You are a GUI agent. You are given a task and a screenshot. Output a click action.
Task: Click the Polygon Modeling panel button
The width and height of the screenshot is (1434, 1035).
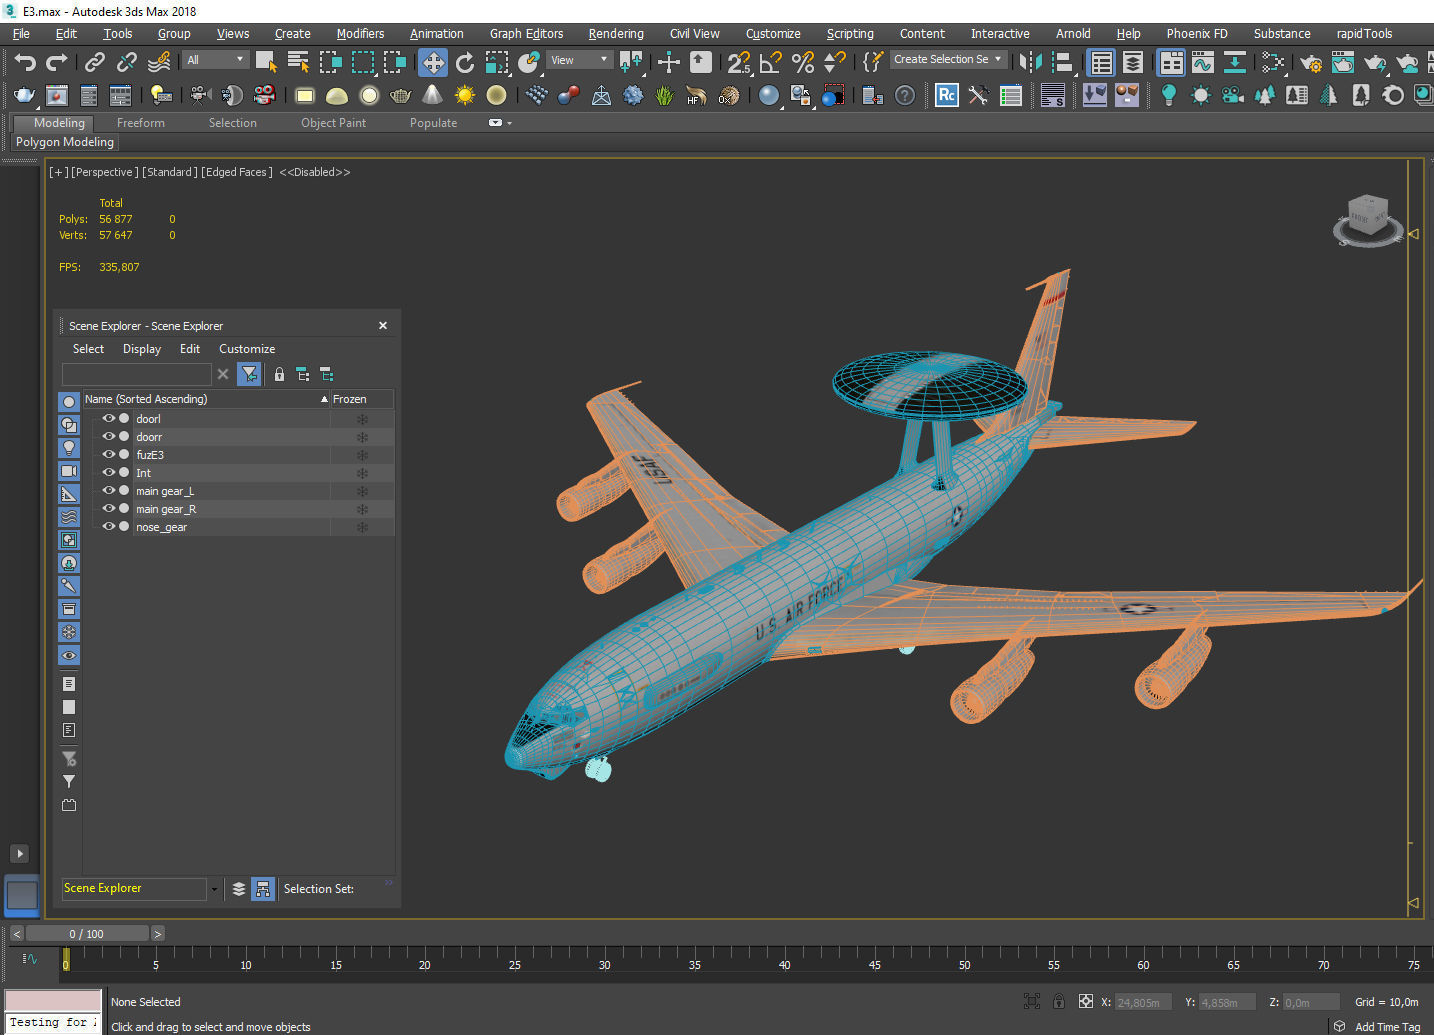click(x=65, y=142)
